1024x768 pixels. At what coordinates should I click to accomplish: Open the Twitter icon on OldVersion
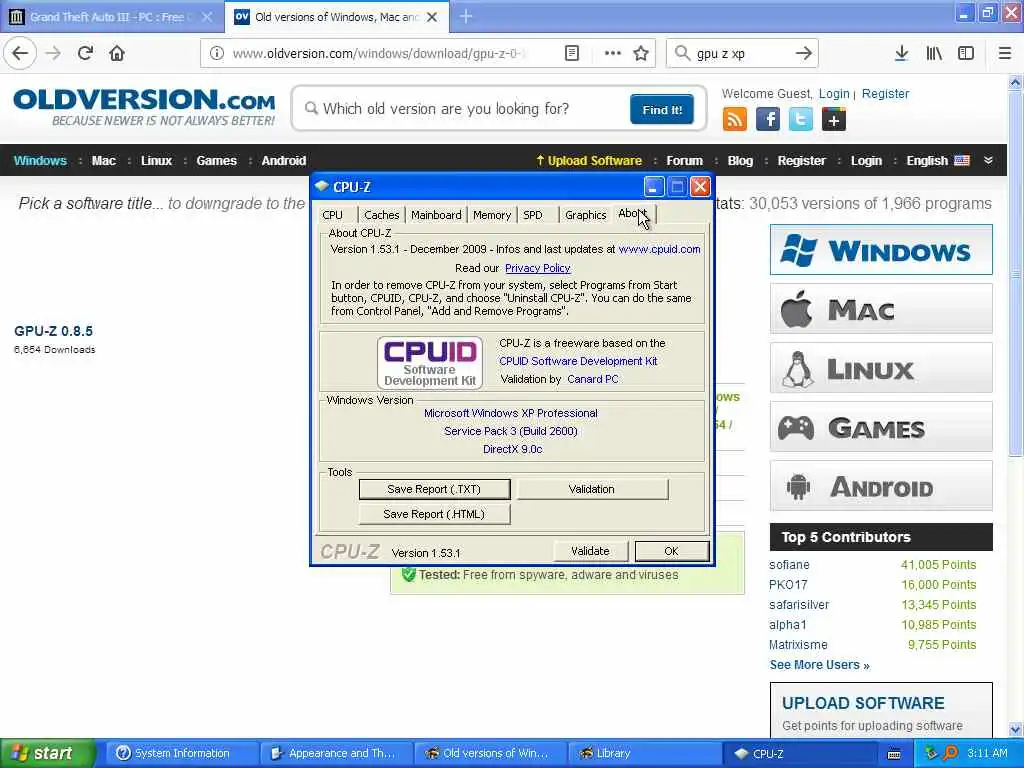click(x=801, y=120)
